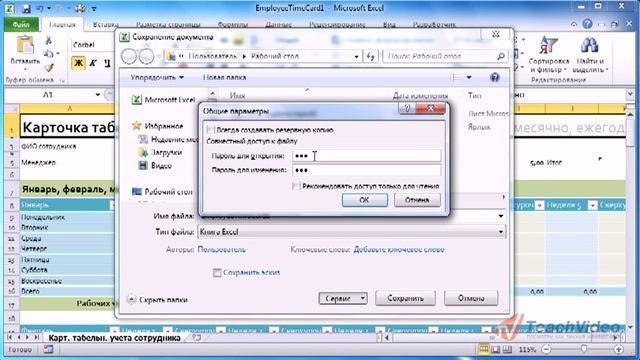
Task: Click the insert new sheet tab icon
Action: [197, 338]
